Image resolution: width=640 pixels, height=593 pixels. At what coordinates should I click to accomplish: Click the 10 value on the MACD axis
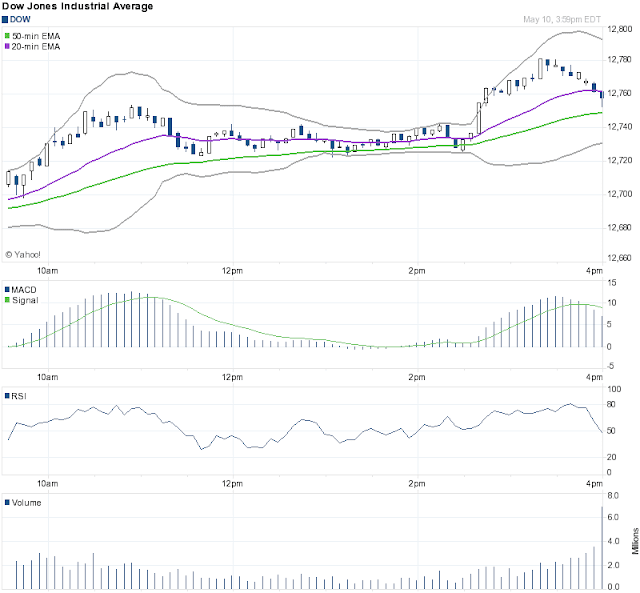pos(611,303)
